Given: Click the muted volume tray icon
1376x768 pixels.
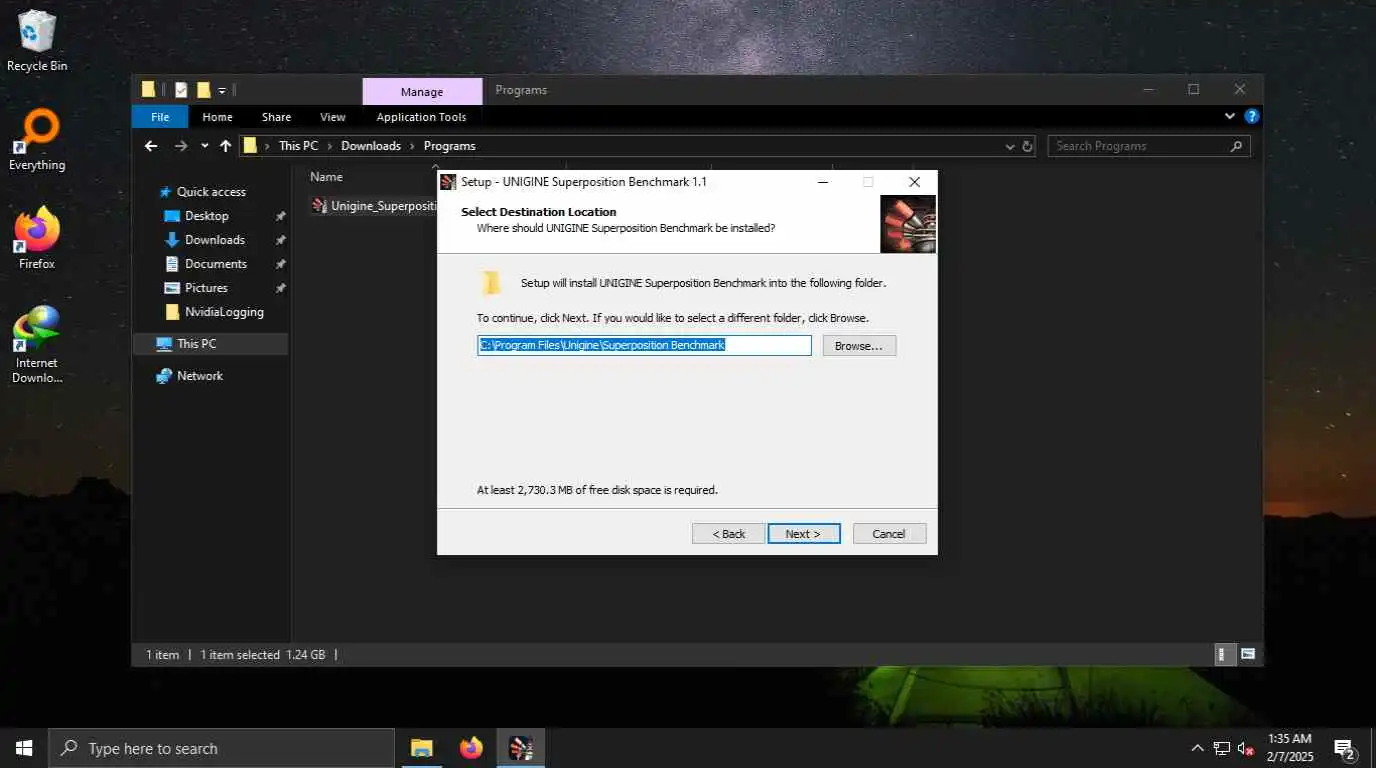Looking at the screenshot, I should tap(1246, 748).
